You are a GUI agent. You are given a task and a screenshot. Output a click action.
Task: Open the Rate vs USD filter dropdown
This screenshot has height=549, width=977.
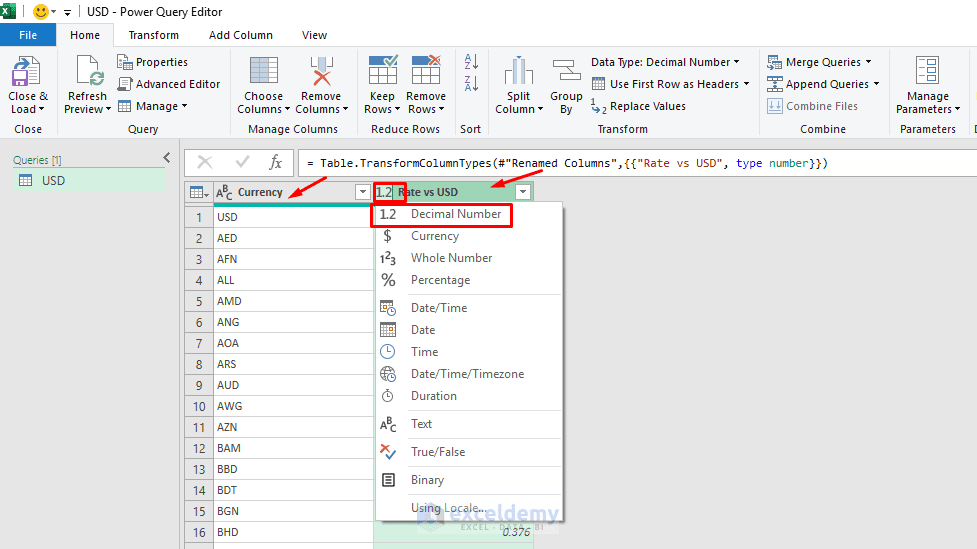(x=523, y=192)
